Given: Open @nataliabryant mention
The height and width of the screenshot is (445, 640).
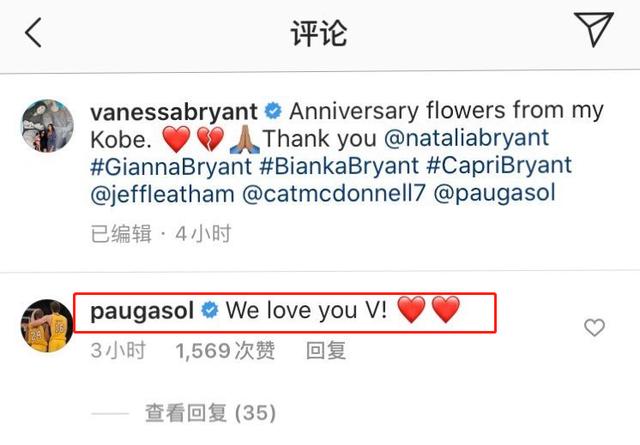Looking at the screenshot, I should (x=467, y=138).
